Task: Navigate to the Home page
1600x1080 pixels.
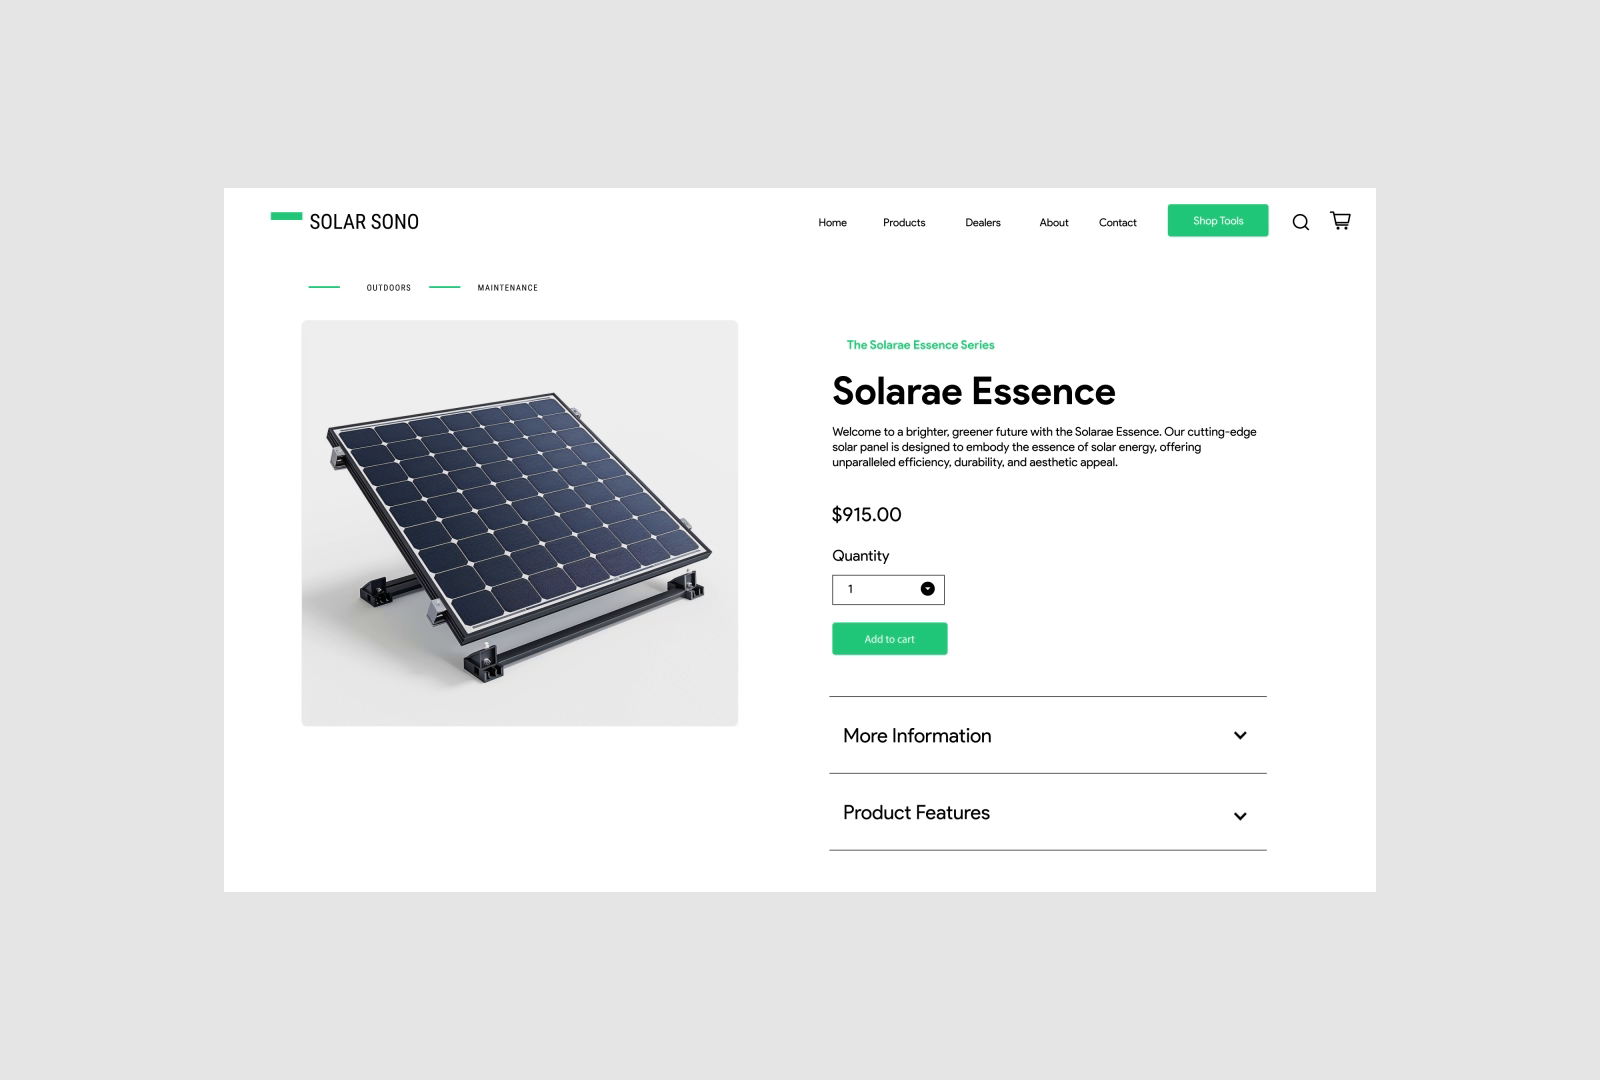Action: point(832,222)
